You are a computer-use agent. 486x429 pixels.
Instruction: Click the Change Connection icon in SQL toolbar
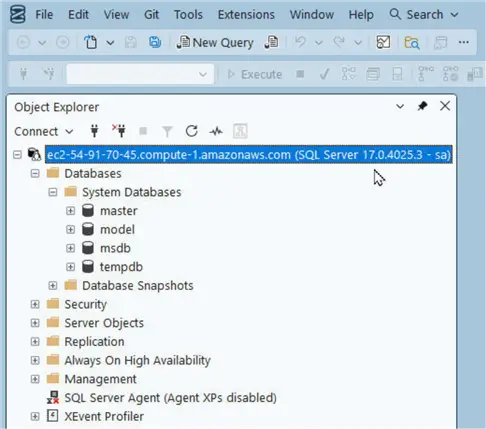[x=49, y=74]
